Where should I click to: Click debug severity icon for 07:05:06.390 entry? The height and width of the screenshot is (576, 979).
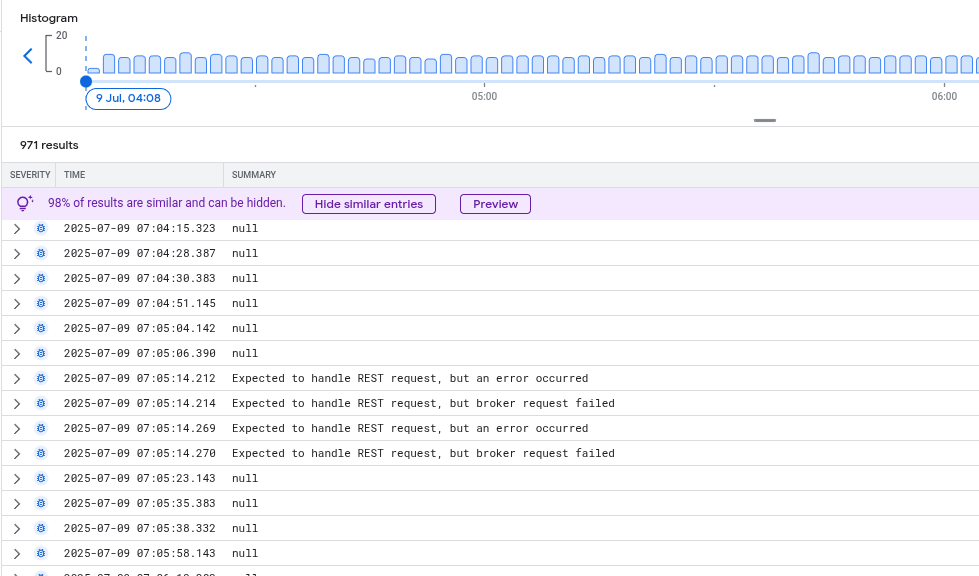(41, 353)
